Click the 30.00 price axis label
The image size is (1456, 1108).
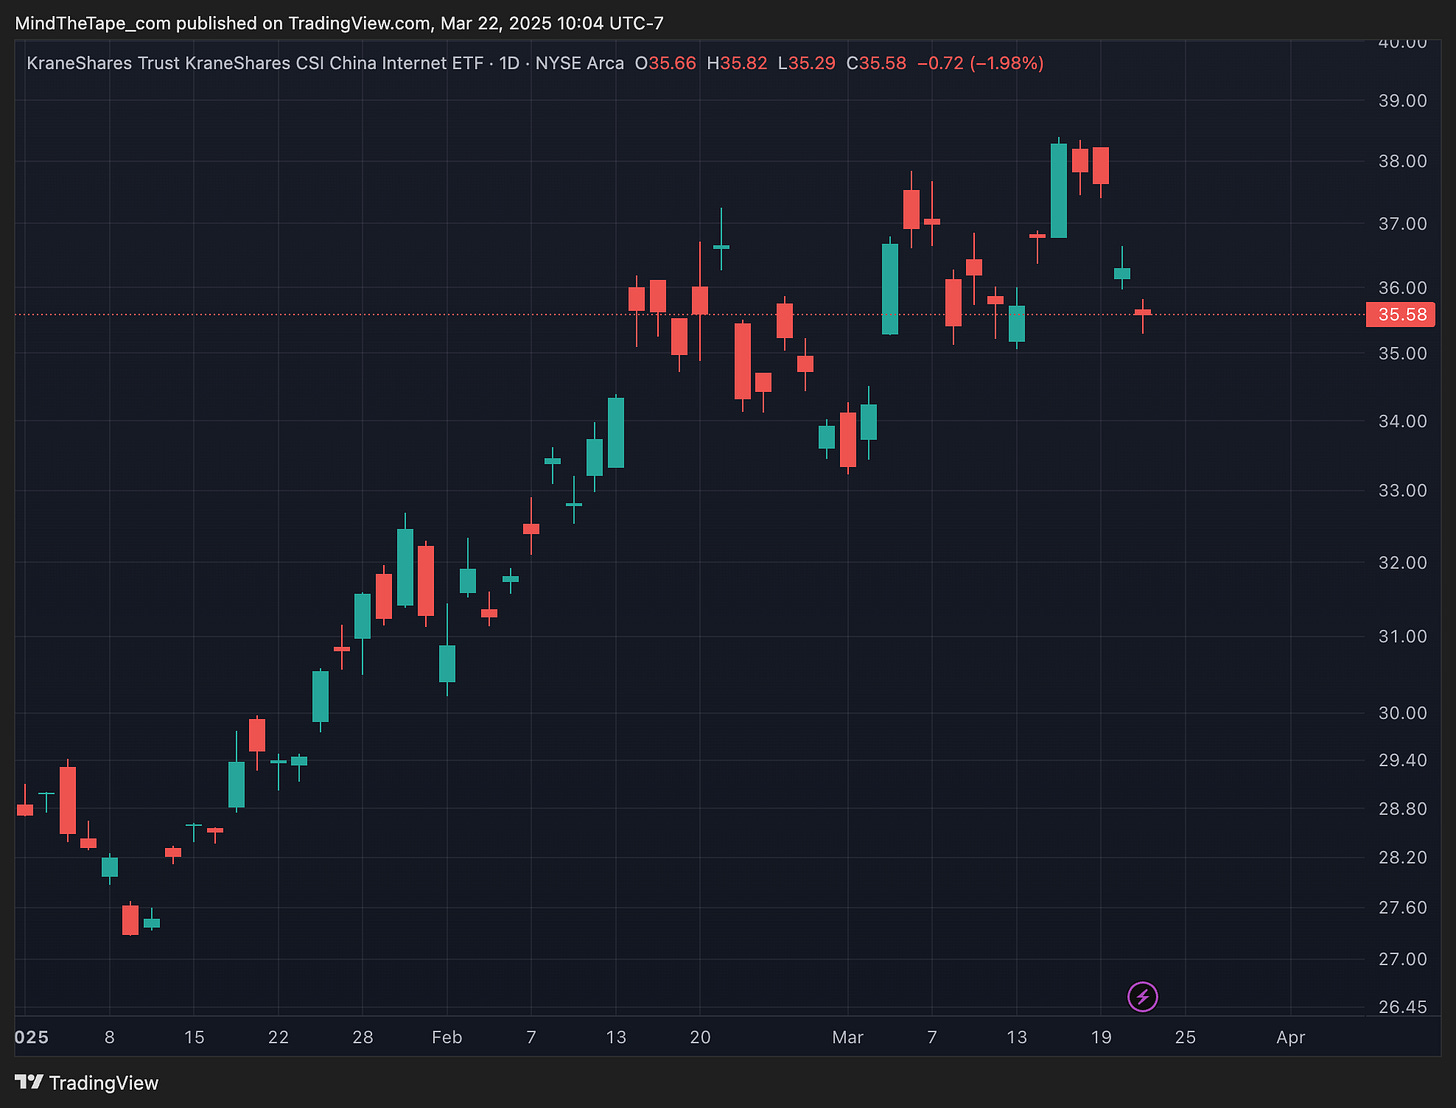tap(1402, 713)
